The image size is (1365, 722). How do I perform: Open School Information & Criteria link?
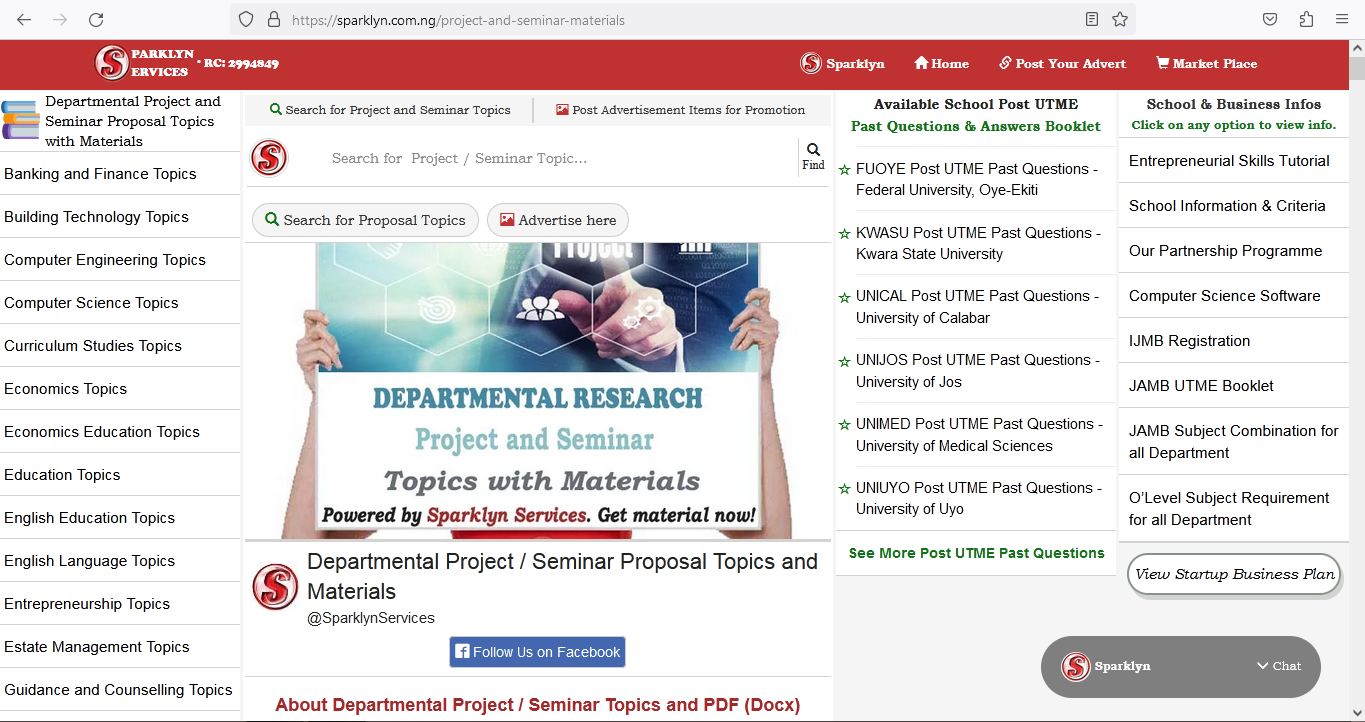[x=1227, y=206]
